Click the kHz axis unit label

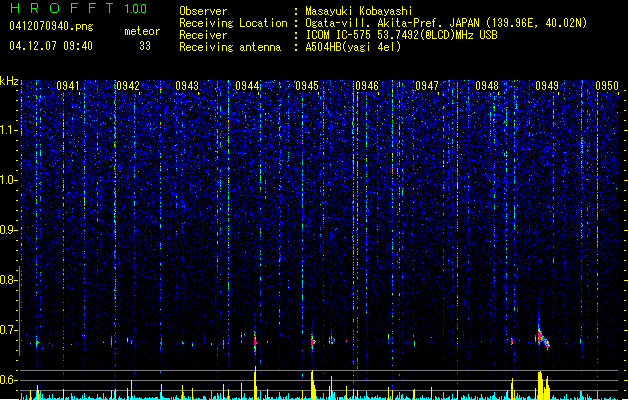pos(9,81)
